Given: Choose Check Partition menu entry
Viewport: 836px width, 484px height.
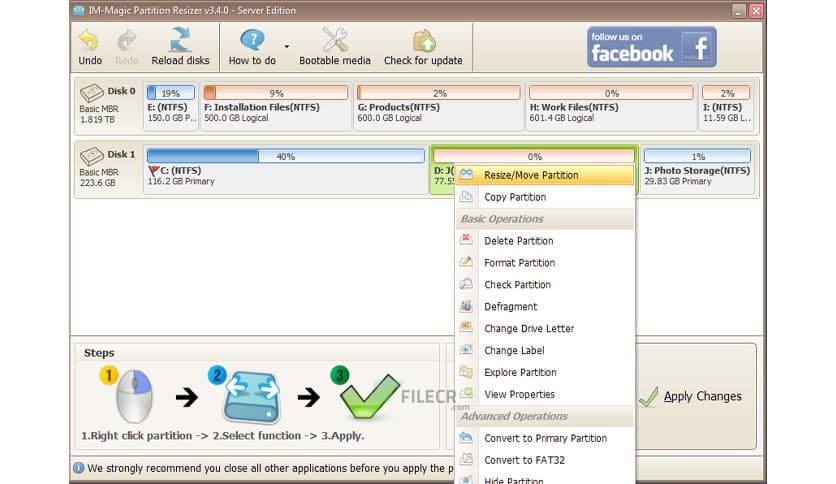Looking at the screenshot, I should point(545,285).
